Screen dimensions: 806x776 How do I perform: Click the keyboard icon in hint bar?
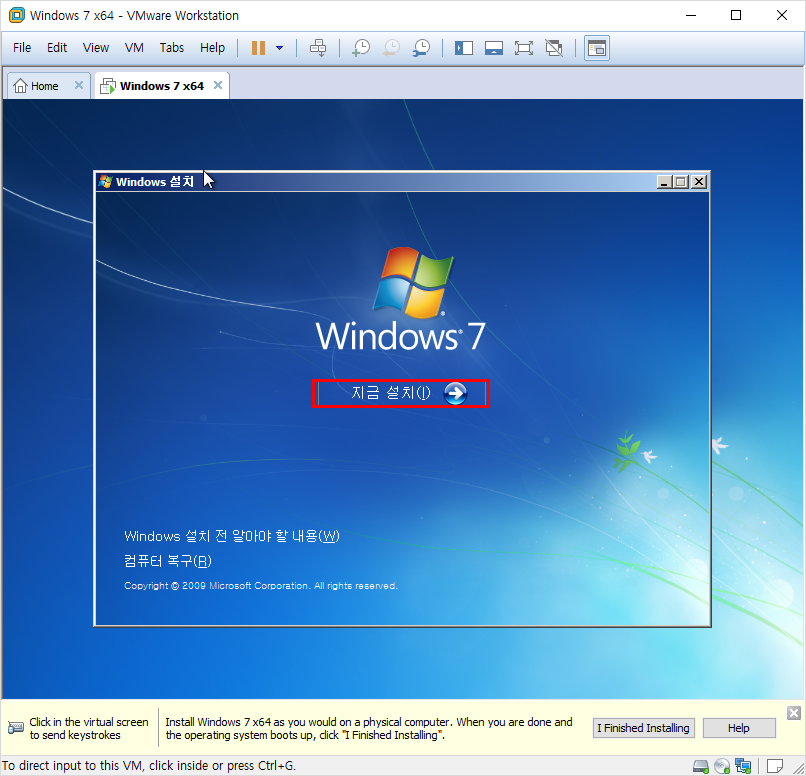coord(15,728)
